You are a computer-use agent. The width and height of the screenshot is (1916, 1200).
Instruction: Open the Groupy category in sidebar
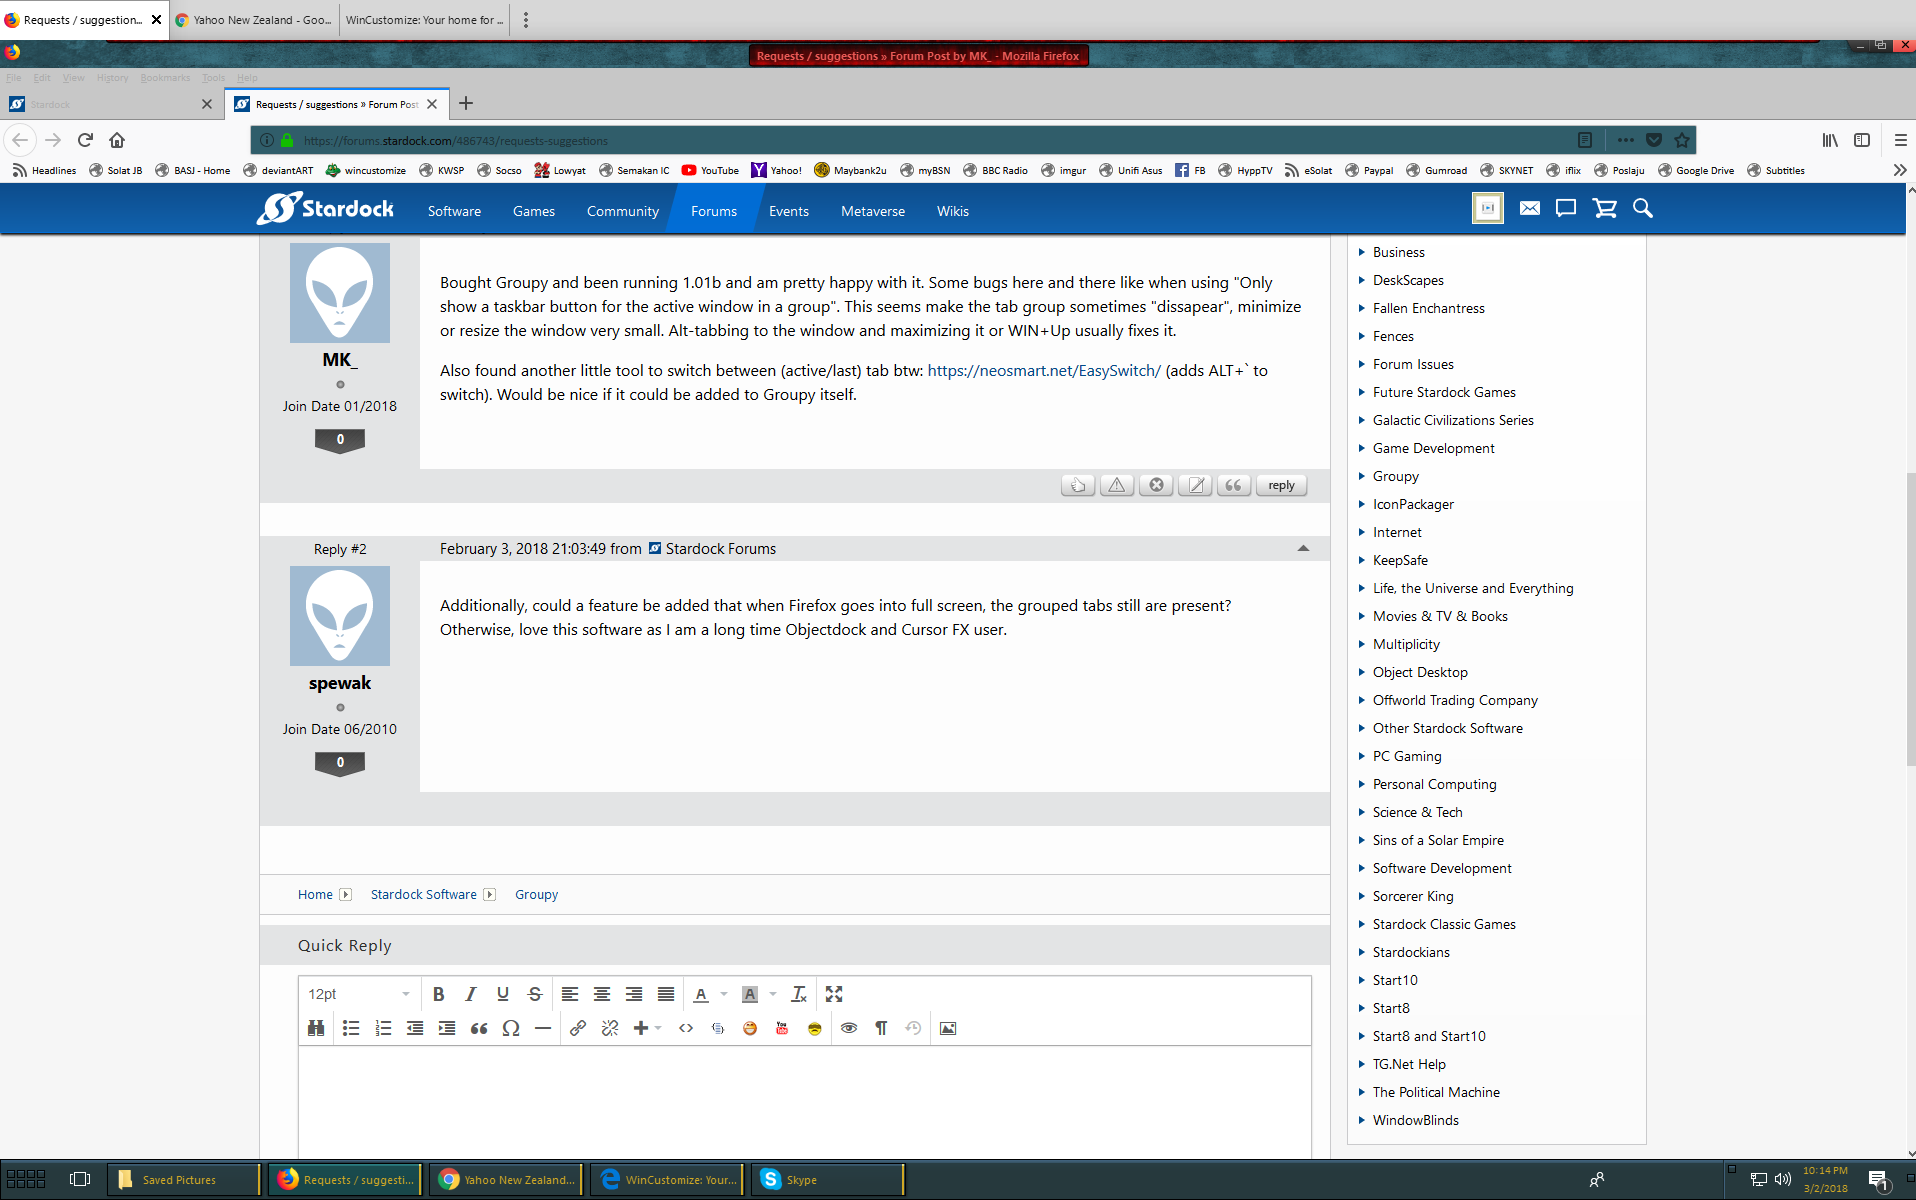[1395, 476]
